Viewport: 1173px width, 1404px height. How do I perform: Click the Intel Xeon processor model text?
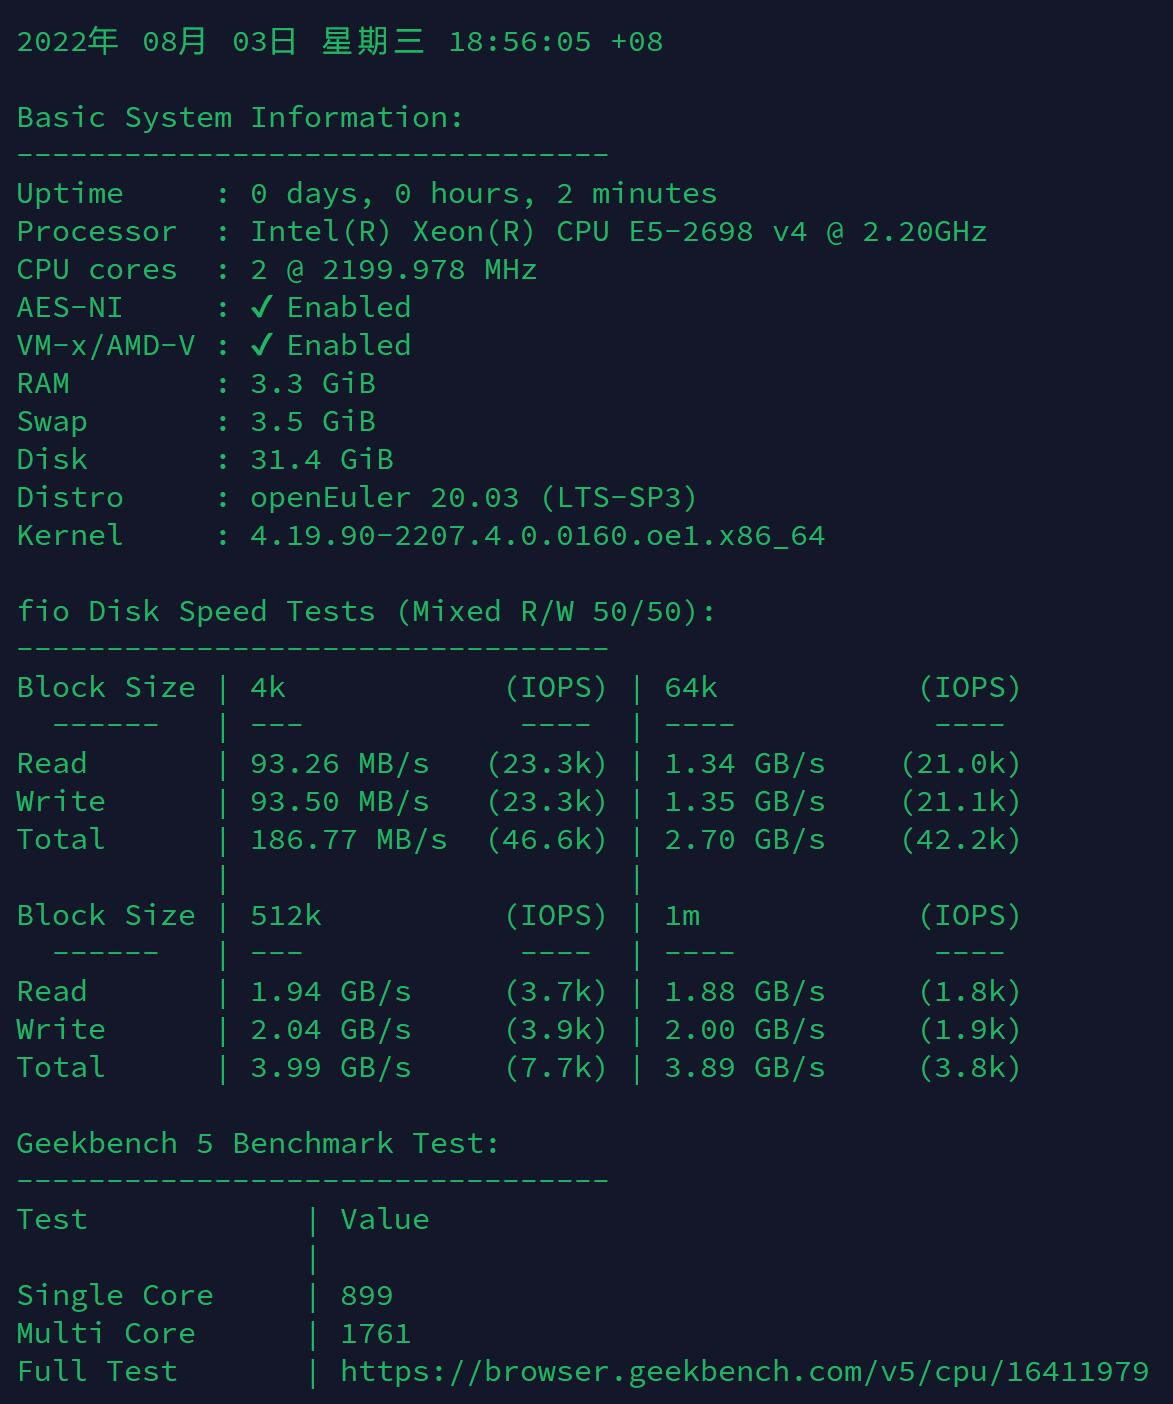[x=618, y=232]
